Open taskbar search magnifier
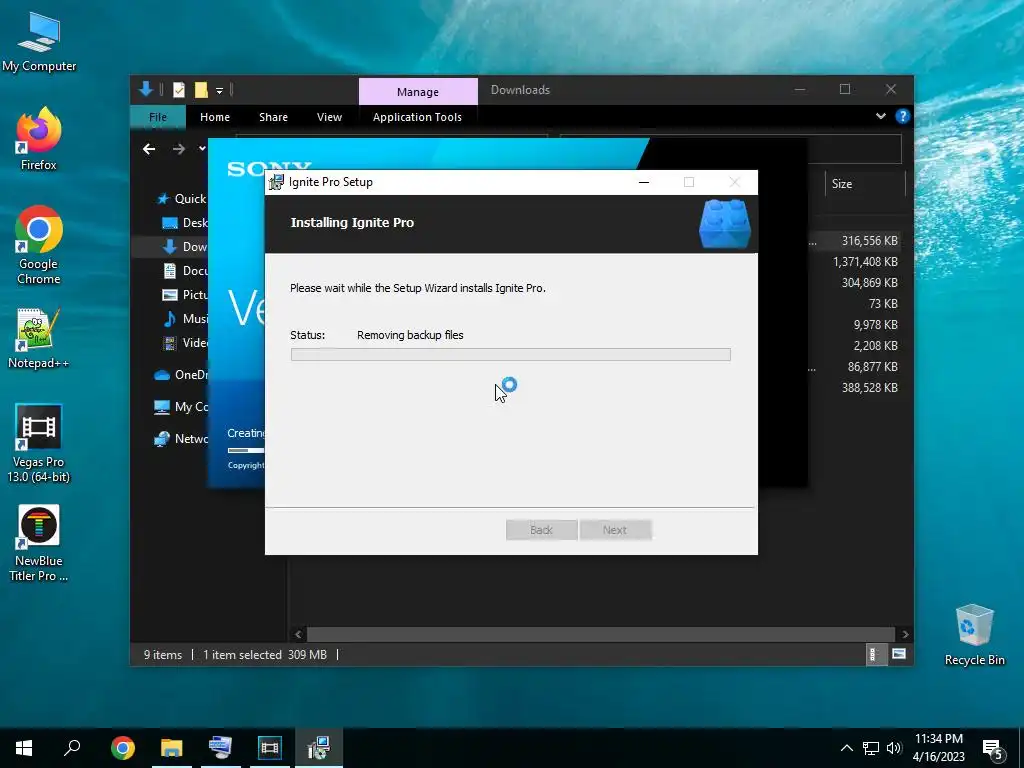The height and width of the screenshot is (768, 1024). pos(72,748)
